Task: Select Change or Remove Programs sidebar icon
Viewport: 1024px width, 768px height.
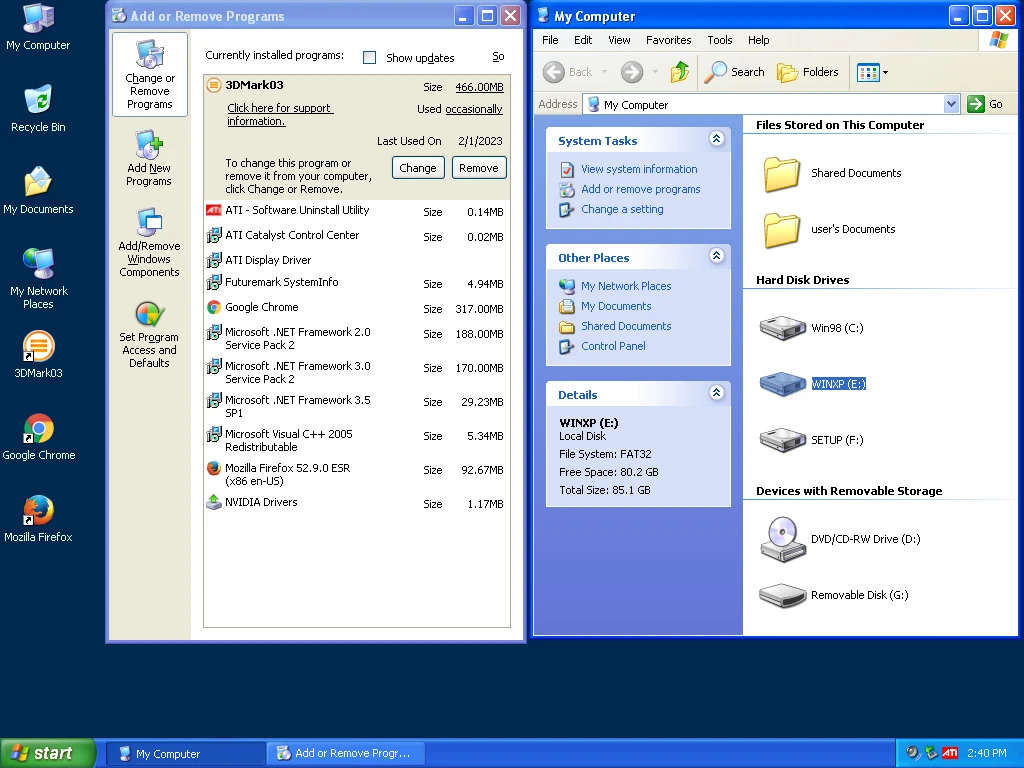Action: [x=150, y=74]
